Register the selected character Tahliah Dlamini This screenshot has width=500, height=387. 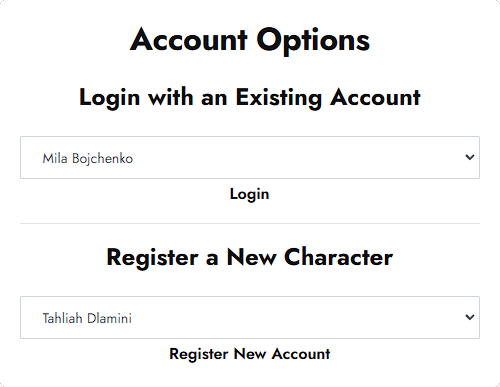[x=250, y=354]
